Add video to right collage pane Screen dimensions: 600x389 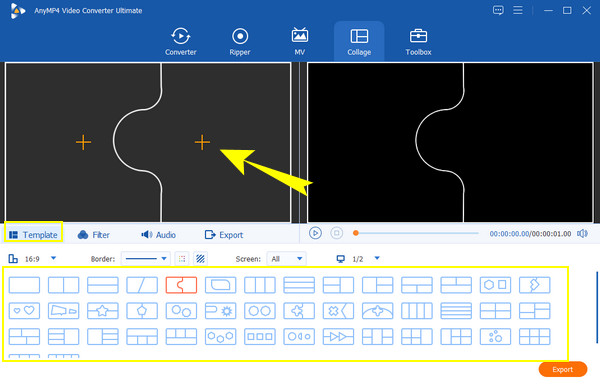coord(202,142)
